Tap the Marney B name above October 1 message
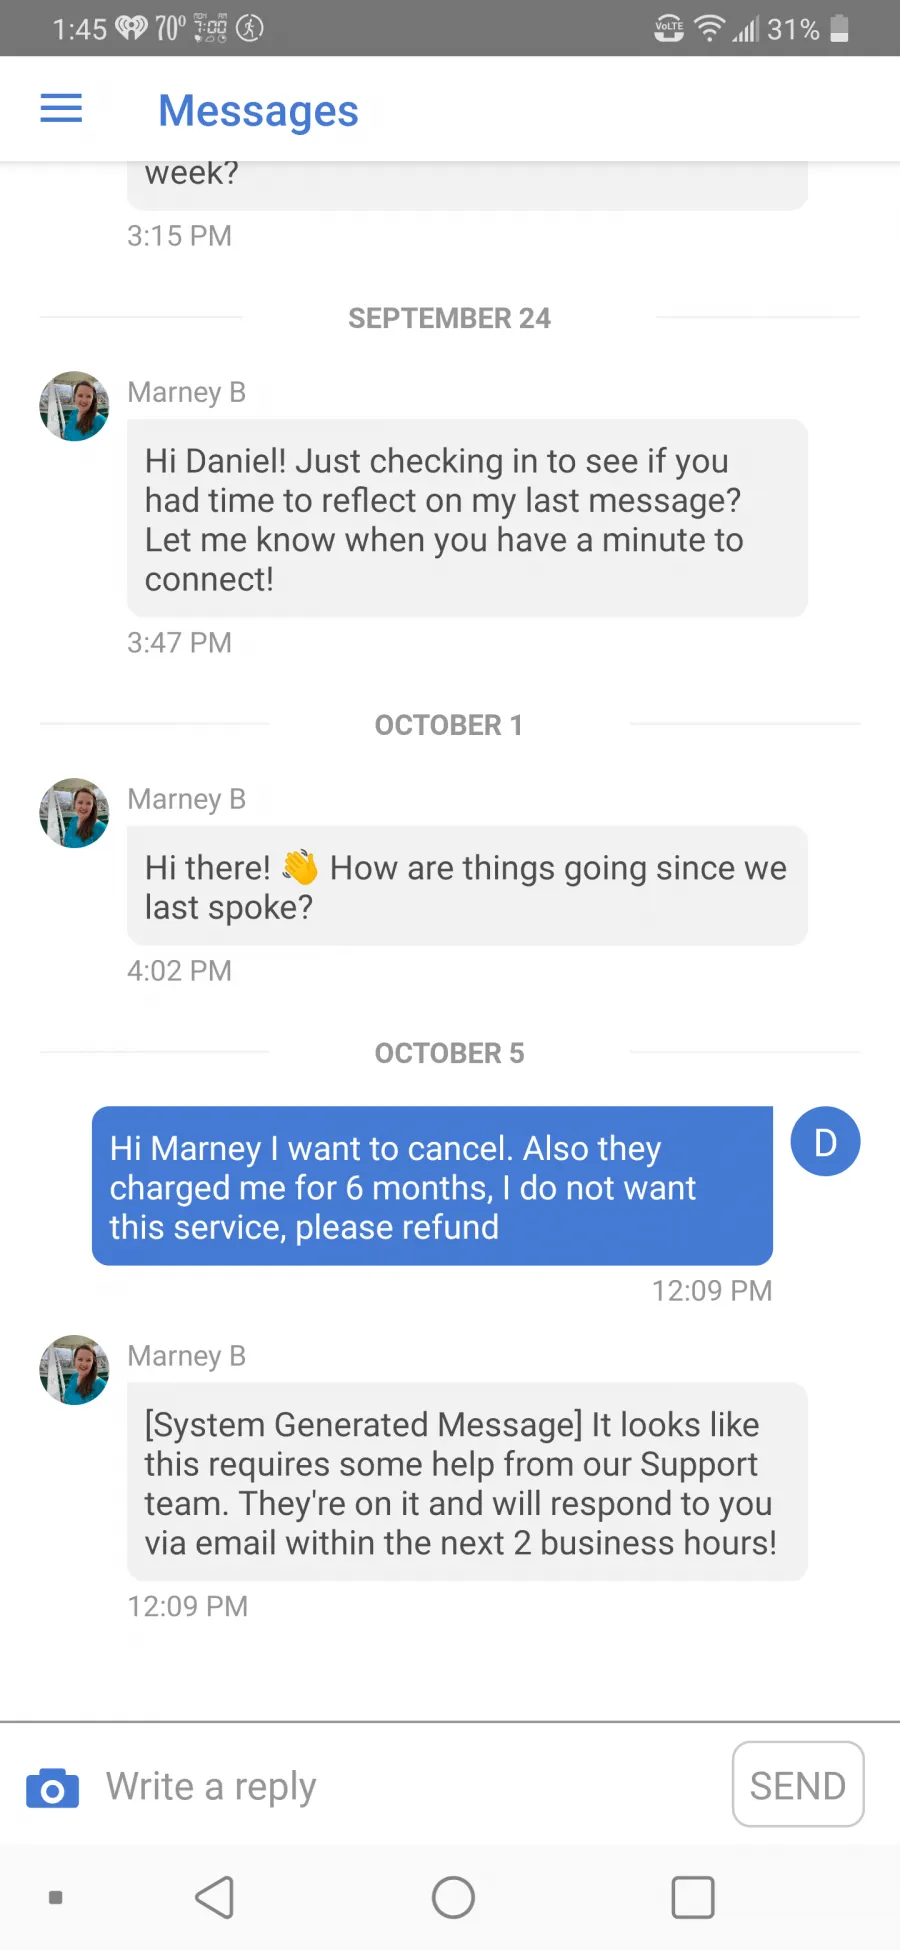This screenshot has height=1950, width=900. tap(187, 799)
